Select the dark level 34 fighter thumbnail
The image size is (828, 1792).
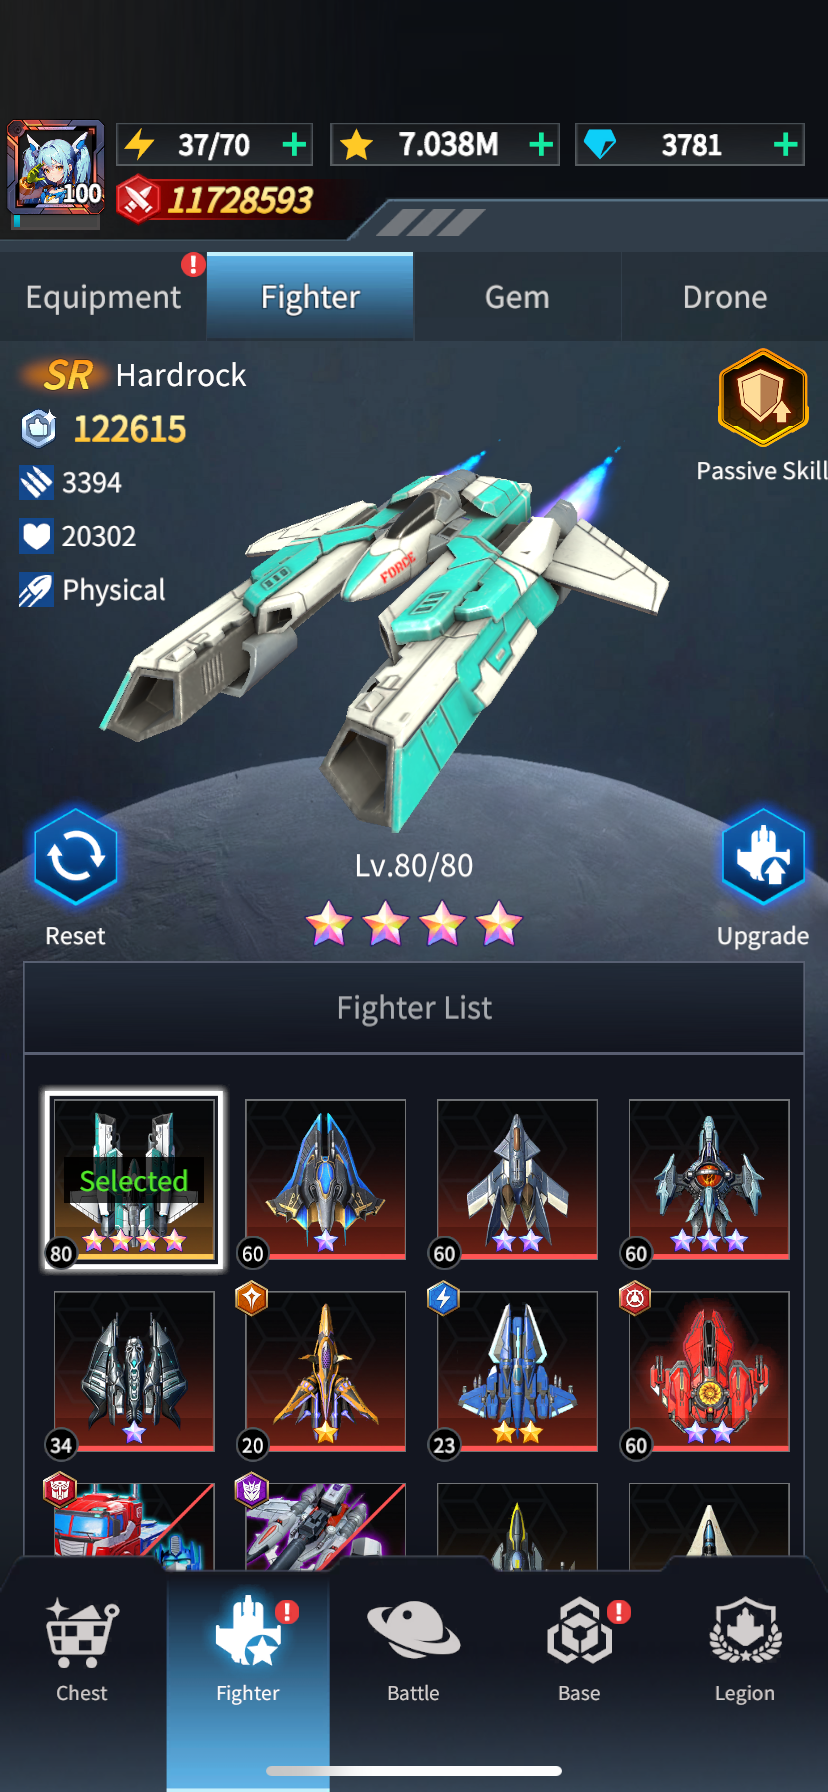(x=134, y=1371)
